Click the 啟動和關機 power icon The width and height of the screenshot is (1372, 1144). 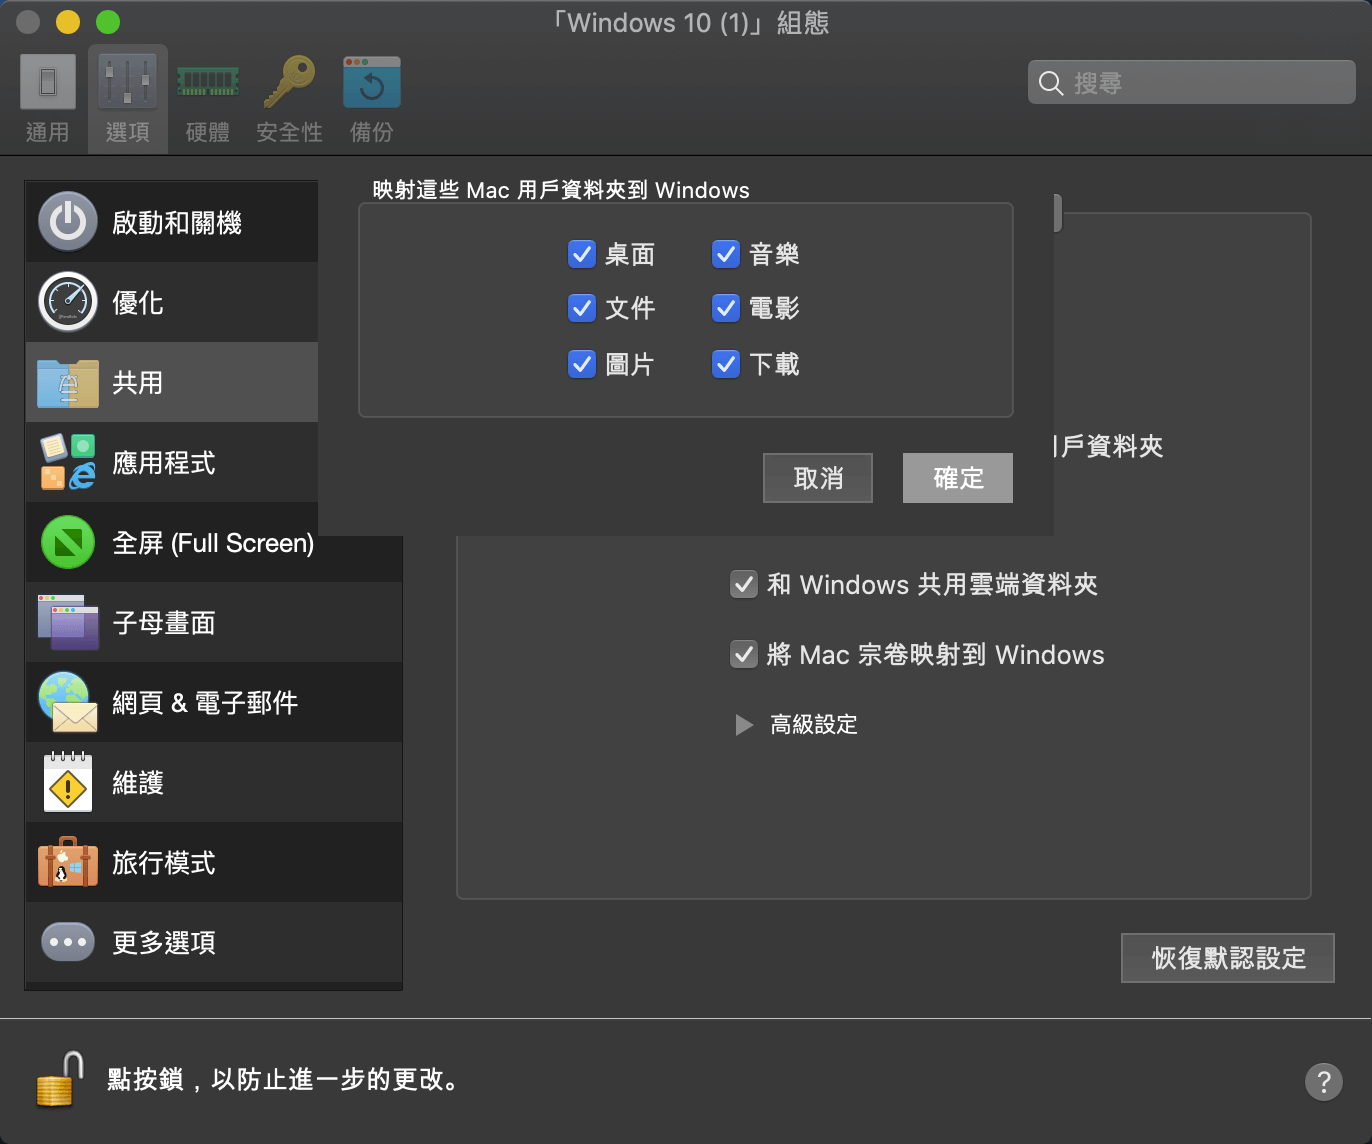coord(68,221)
